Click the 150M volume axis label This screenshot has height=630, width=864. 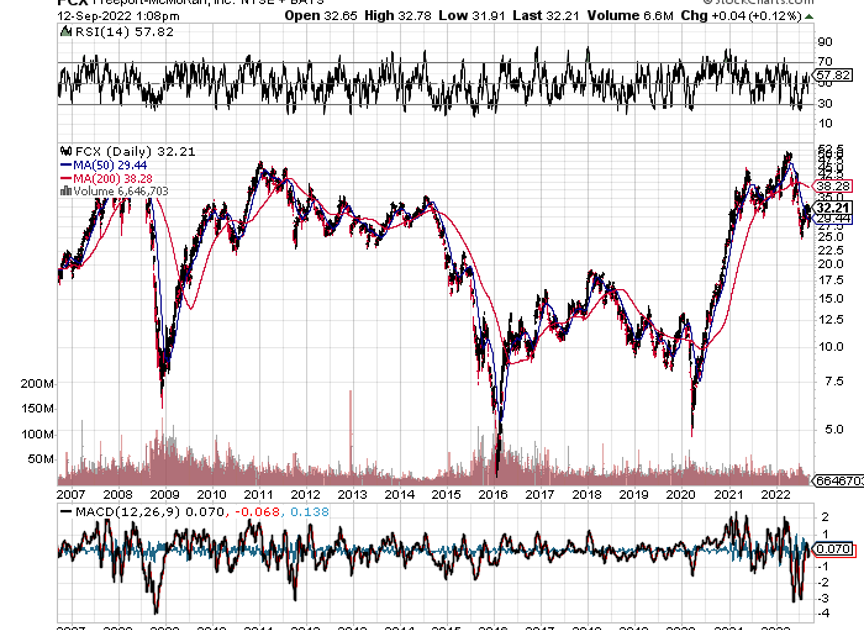[37, 409]
